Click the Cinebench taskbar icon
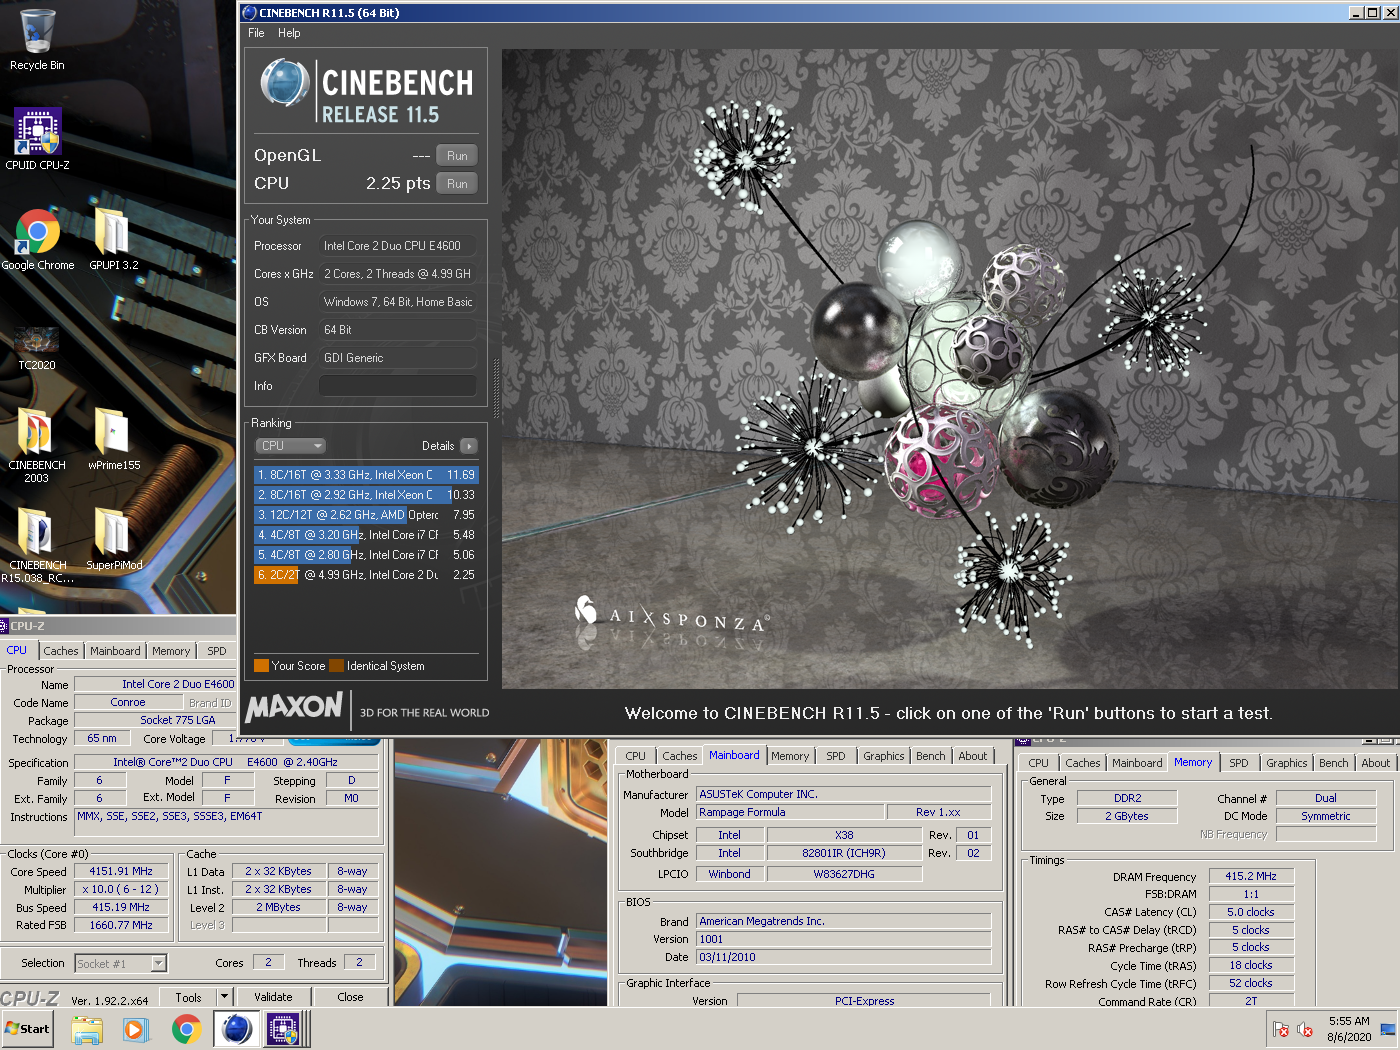 [x=236, y=1029]
